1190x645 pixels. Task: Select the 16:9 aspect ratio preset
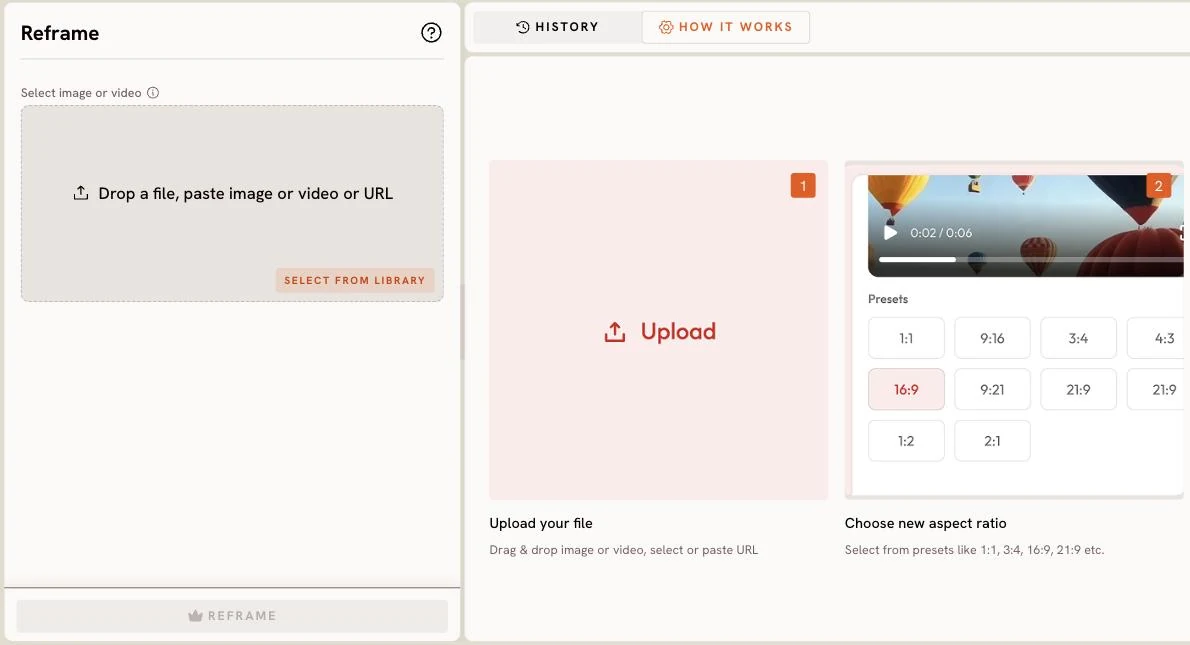pyautogui.click(x=906, y=389)
